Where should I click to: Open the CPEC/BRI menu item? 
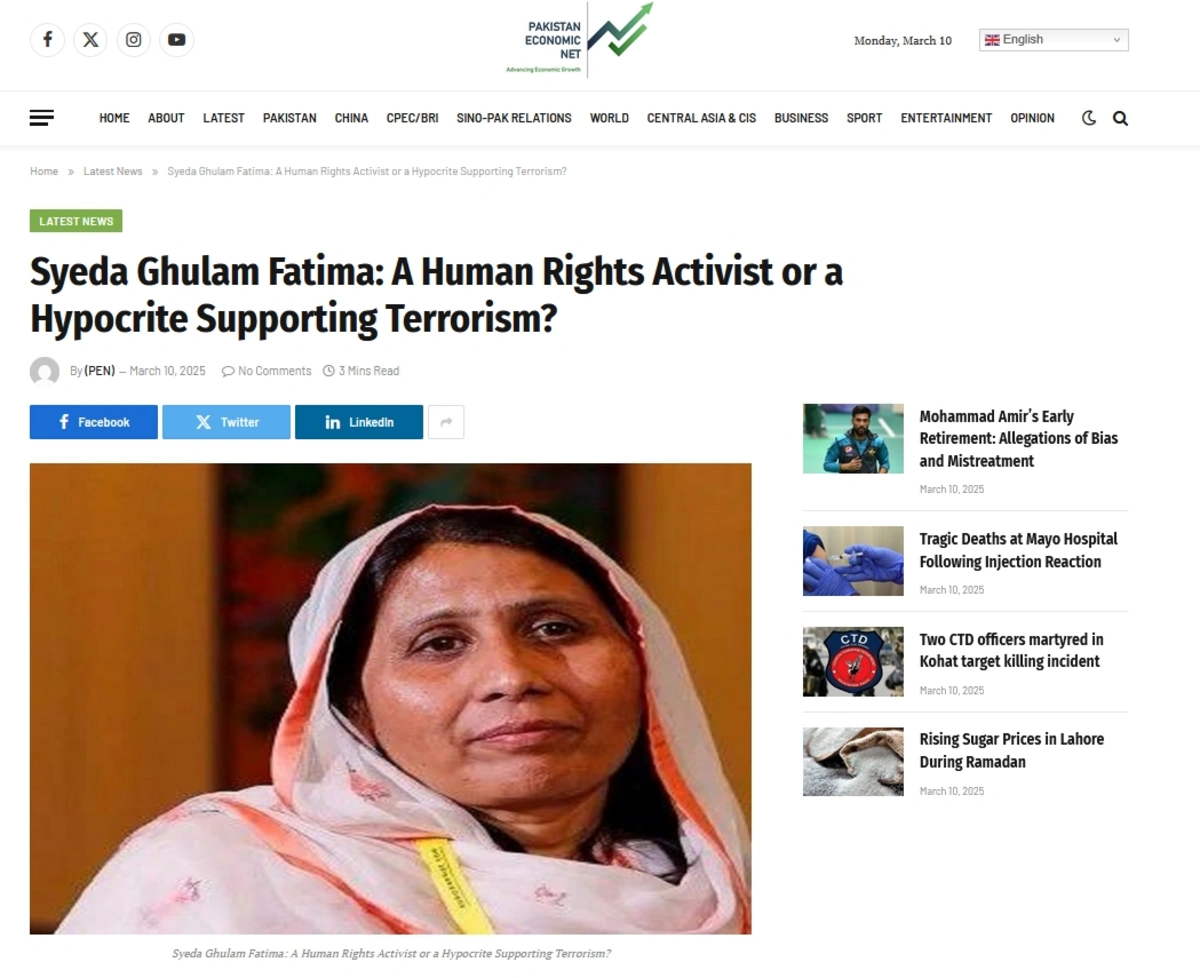pyautogui.click(x=412, y=118)
